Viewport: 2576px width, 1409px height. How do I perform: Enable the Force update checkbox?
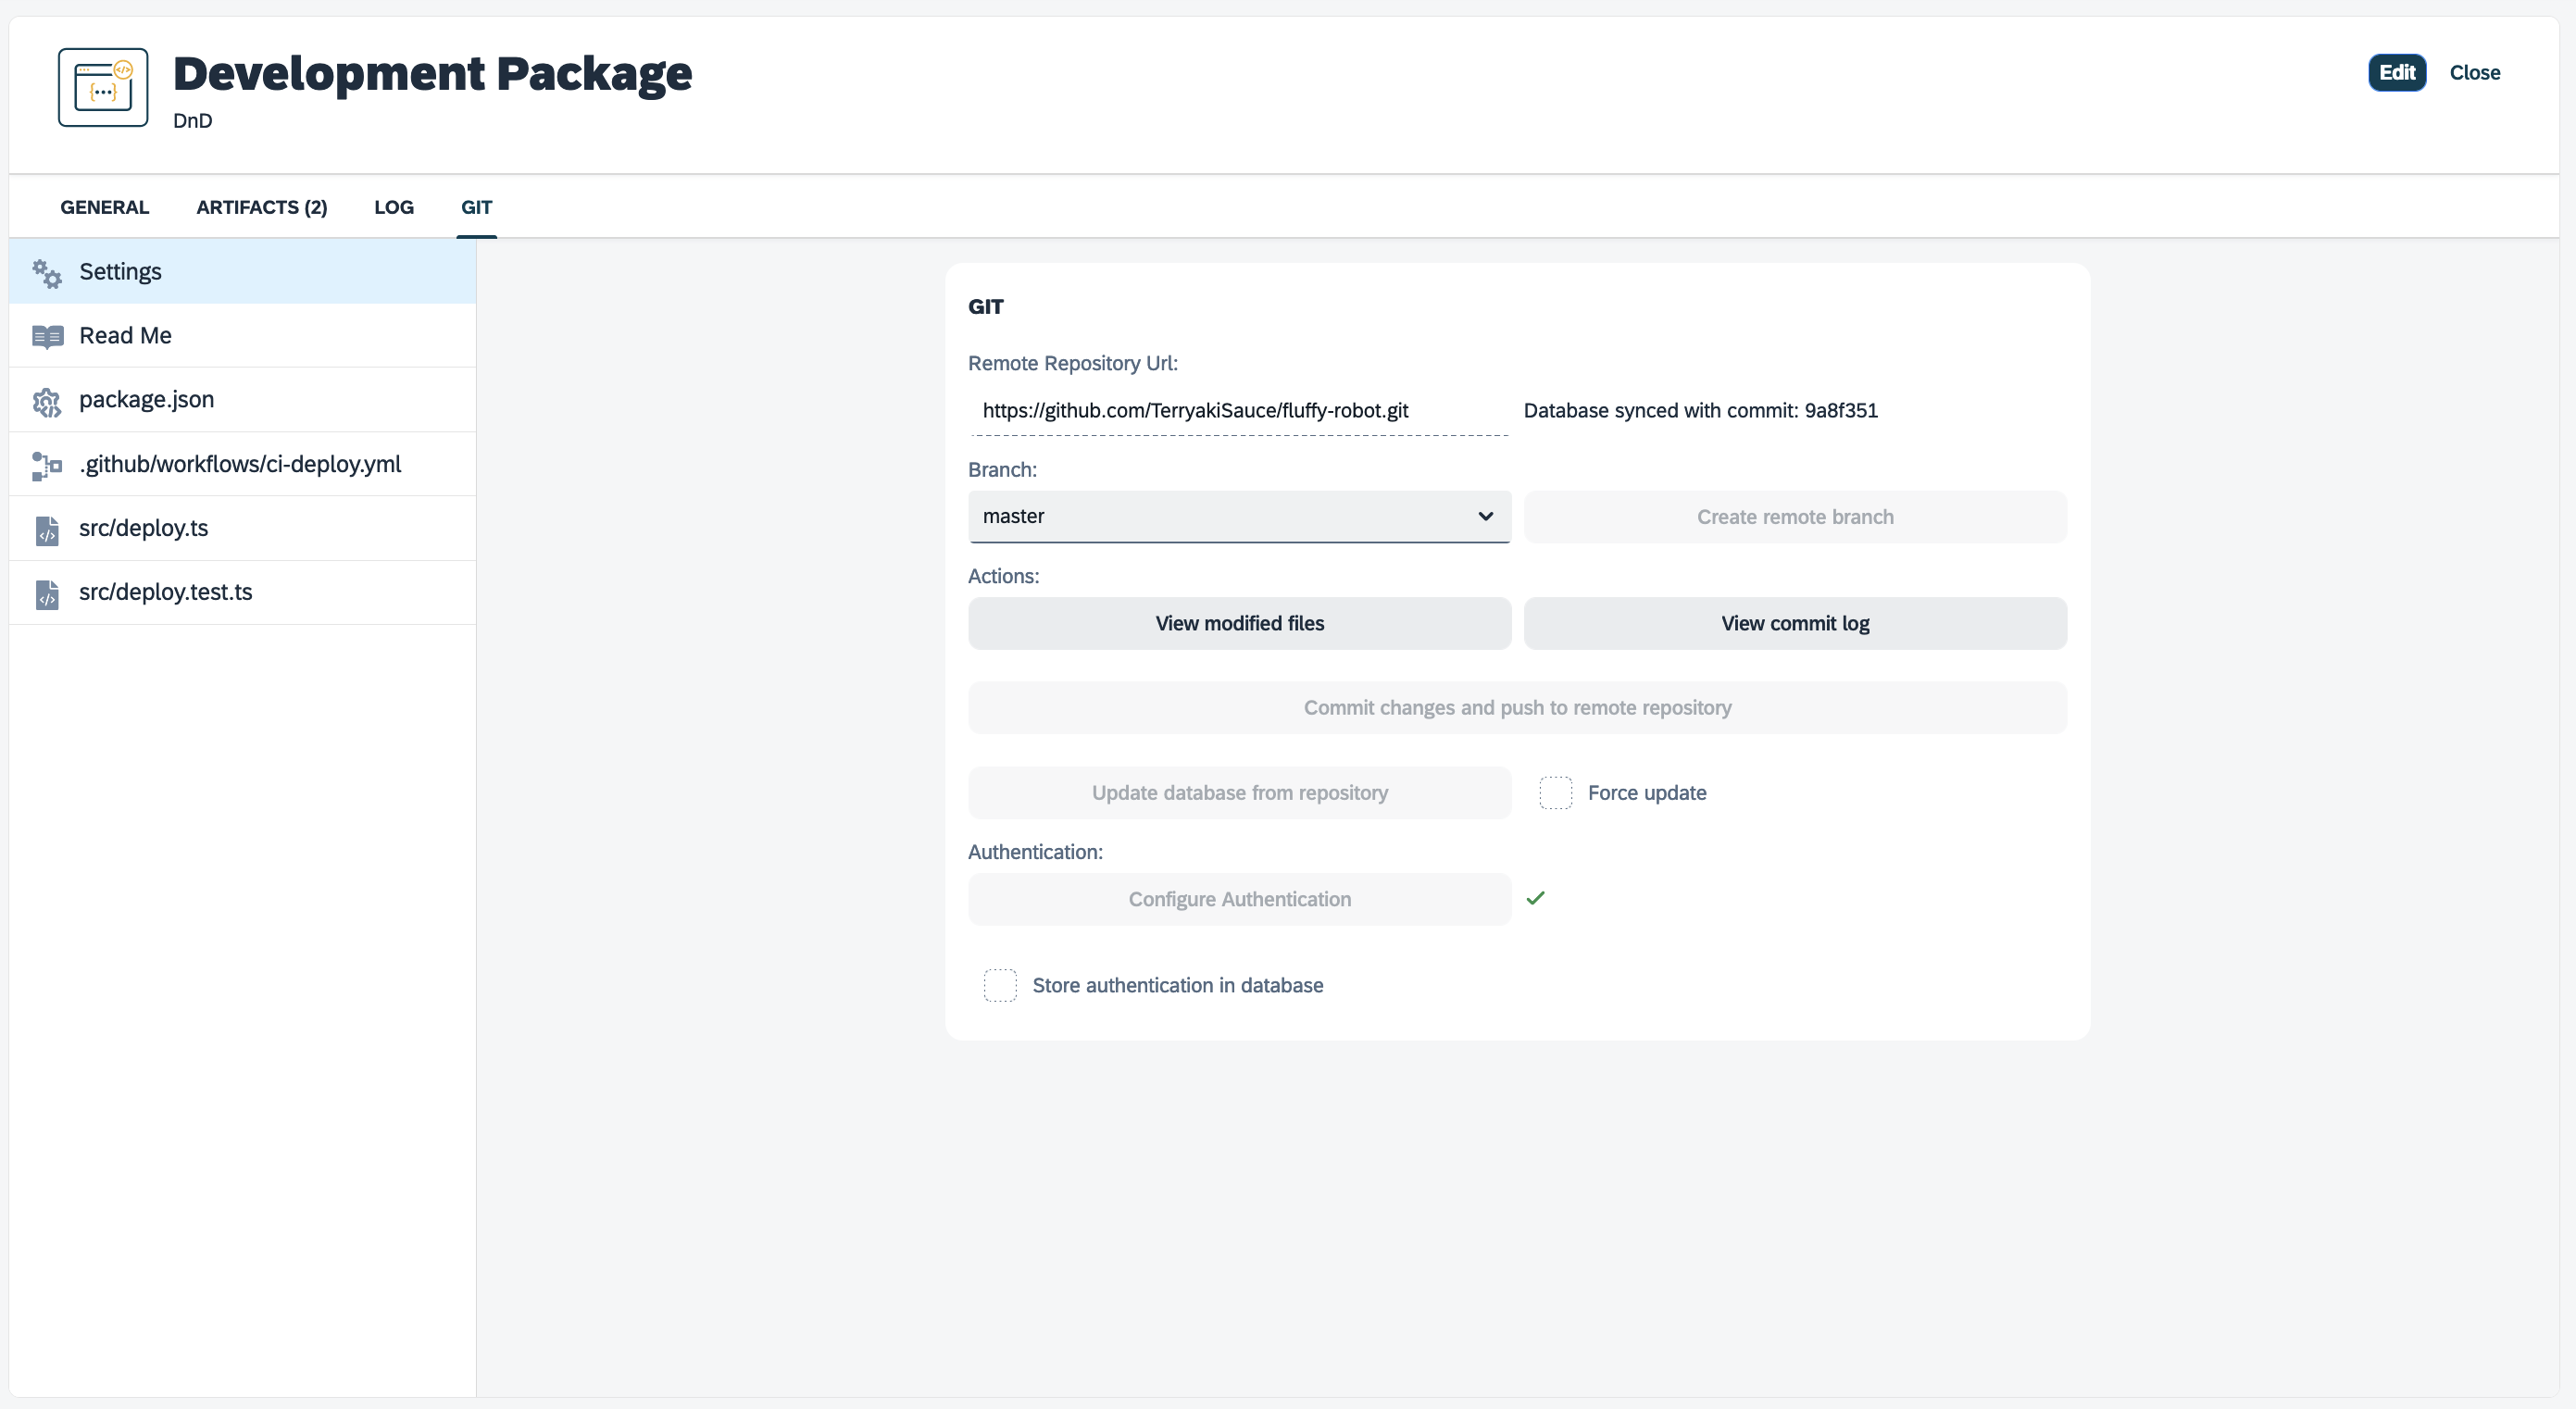1556,792
